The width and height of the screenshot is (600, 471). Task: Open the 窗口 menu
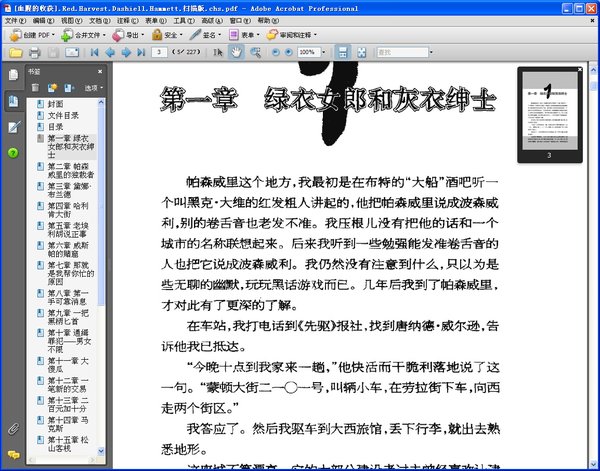click(x=240, y=21)
